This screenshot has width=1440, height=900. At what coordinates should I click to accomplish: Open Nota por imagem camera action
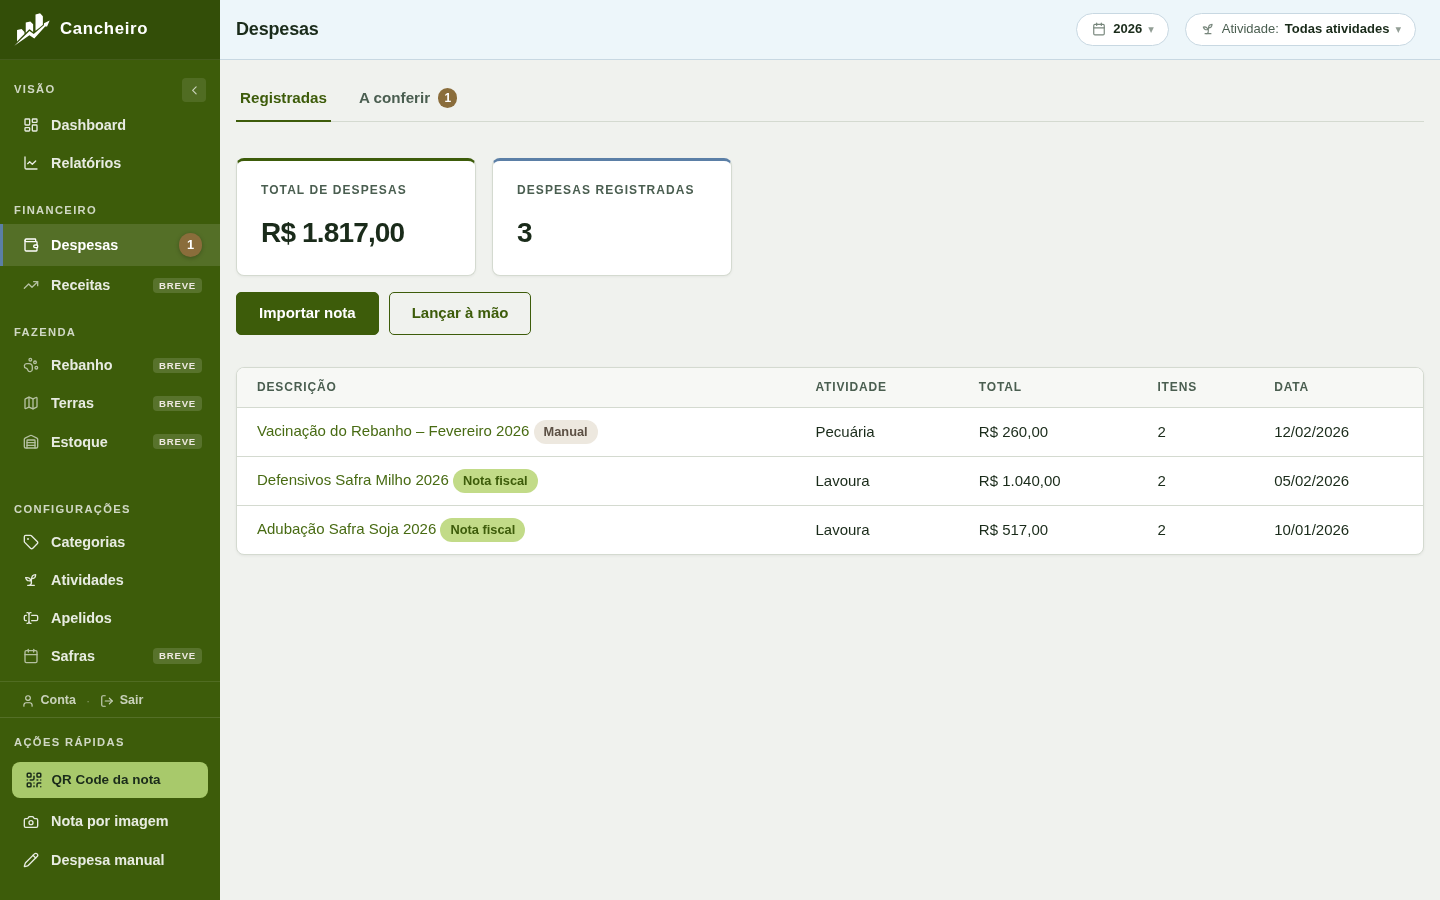pos(110,821)
